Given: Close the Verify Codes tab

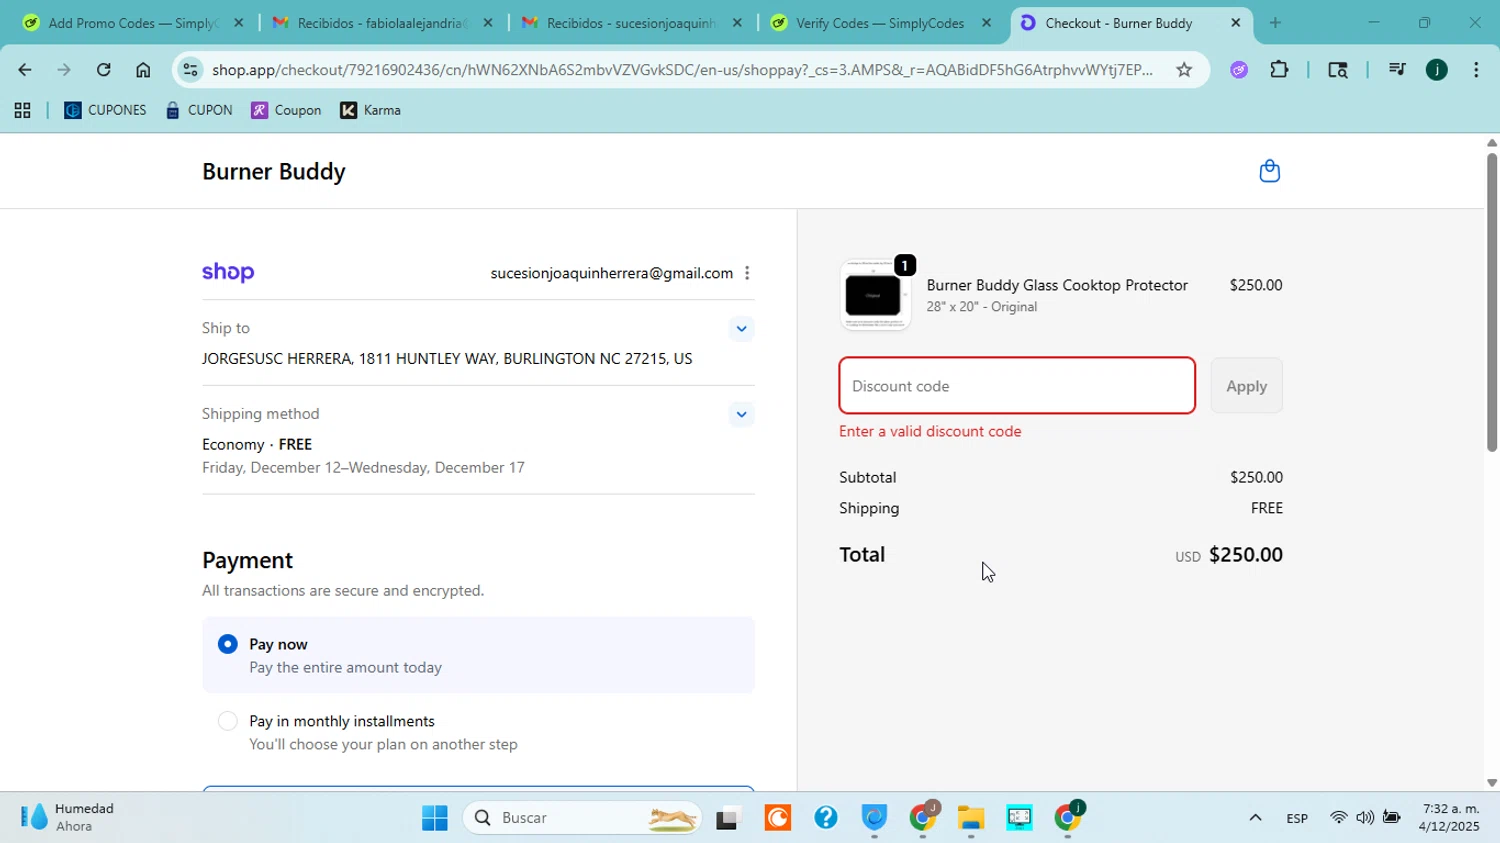Looking at the screenshot, I should tap(986, 22).
